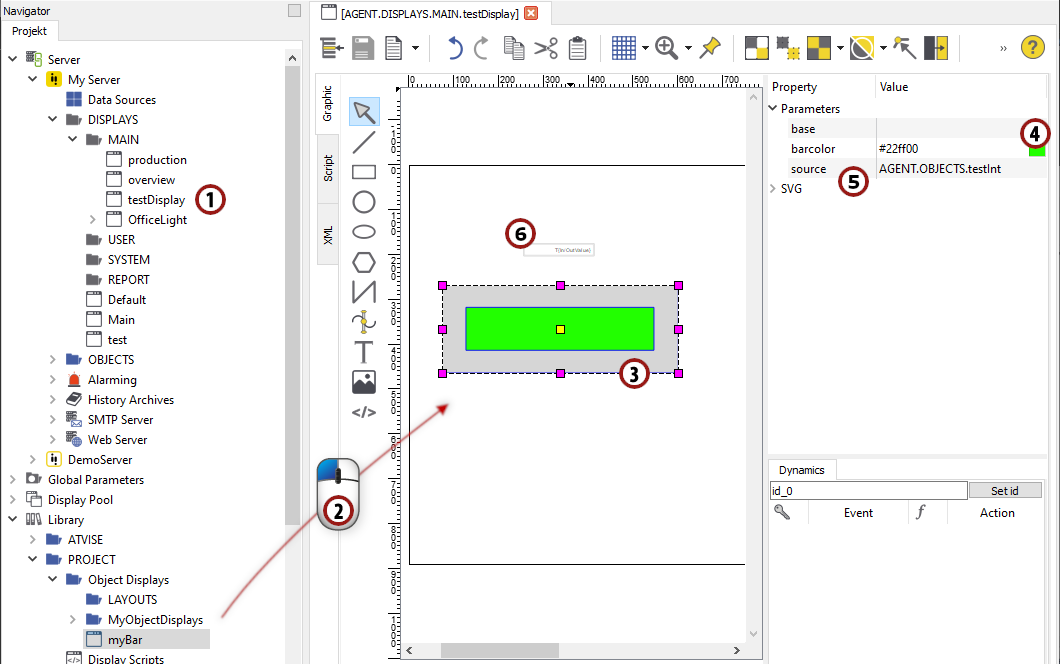The width and height of the screenshot is (1060, 665).
Task: Switch to the Script tab
Action: coord(328,167)
